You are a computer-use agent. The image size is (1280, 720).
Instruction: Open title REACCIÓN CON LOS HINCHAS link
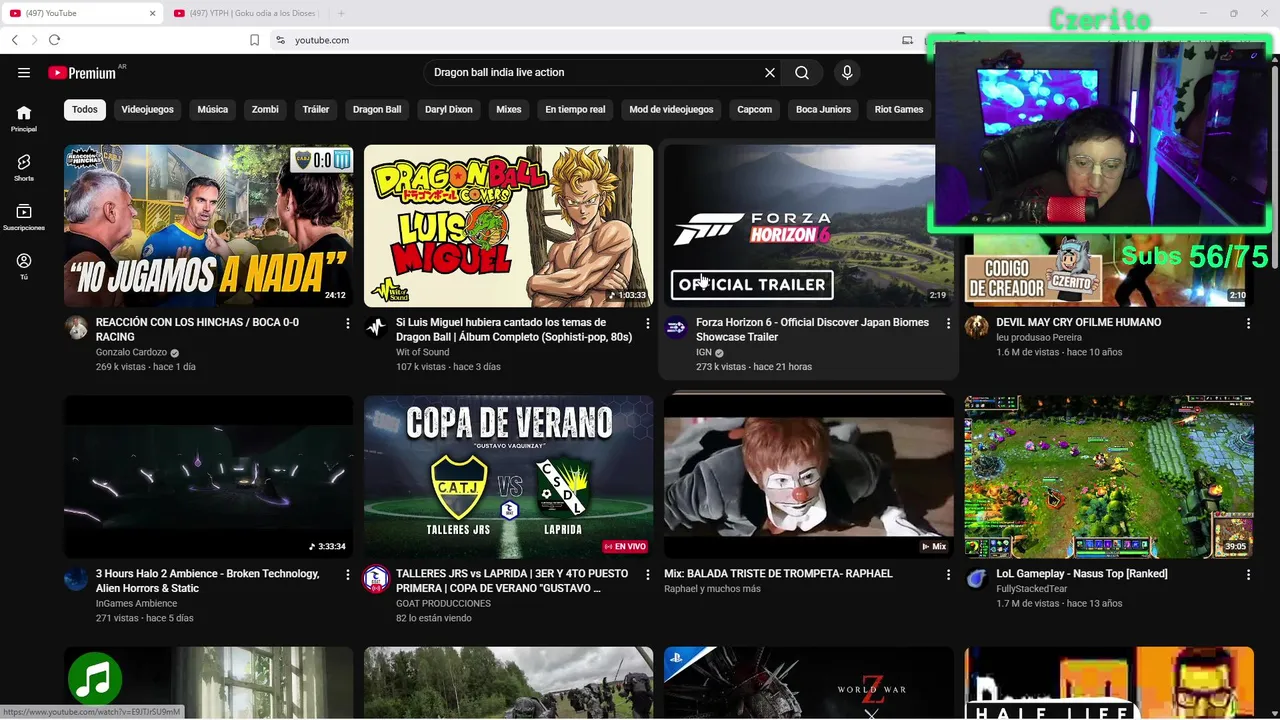pyautogui.click(x=197, y=330)
